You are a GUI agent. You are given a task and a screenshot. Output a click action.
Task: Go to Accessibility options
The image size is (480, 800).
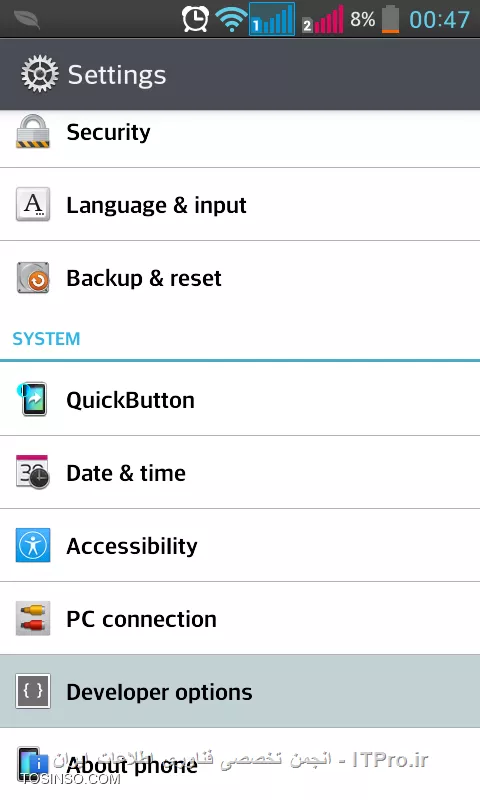(x=240, y=545)
